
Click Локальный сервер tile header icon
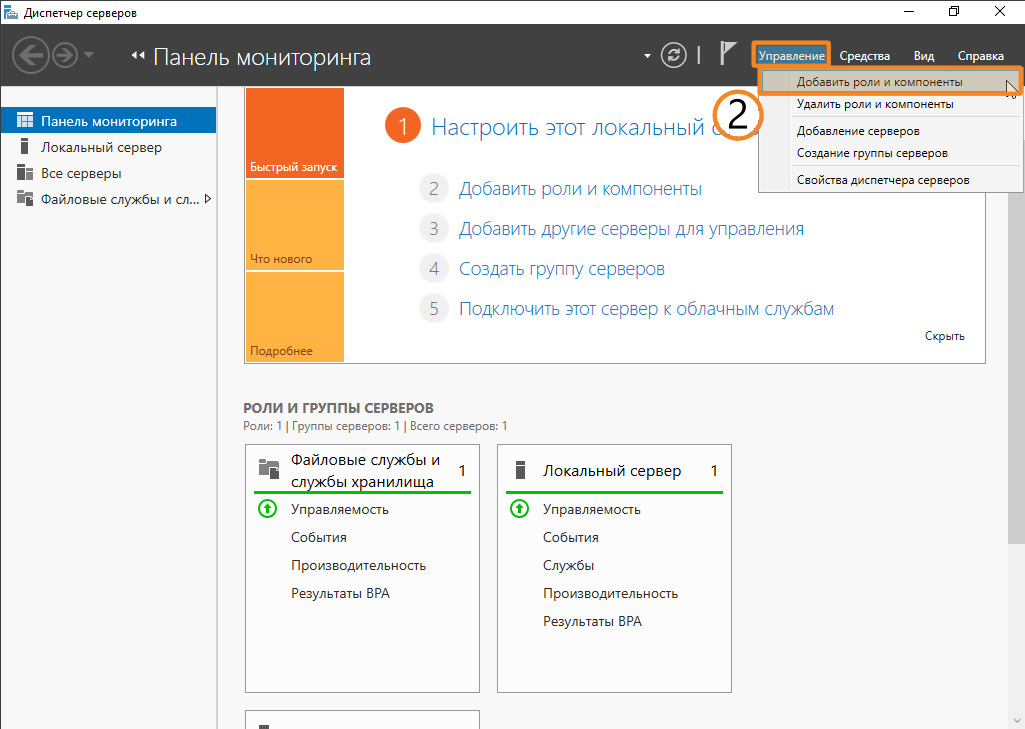519,470
